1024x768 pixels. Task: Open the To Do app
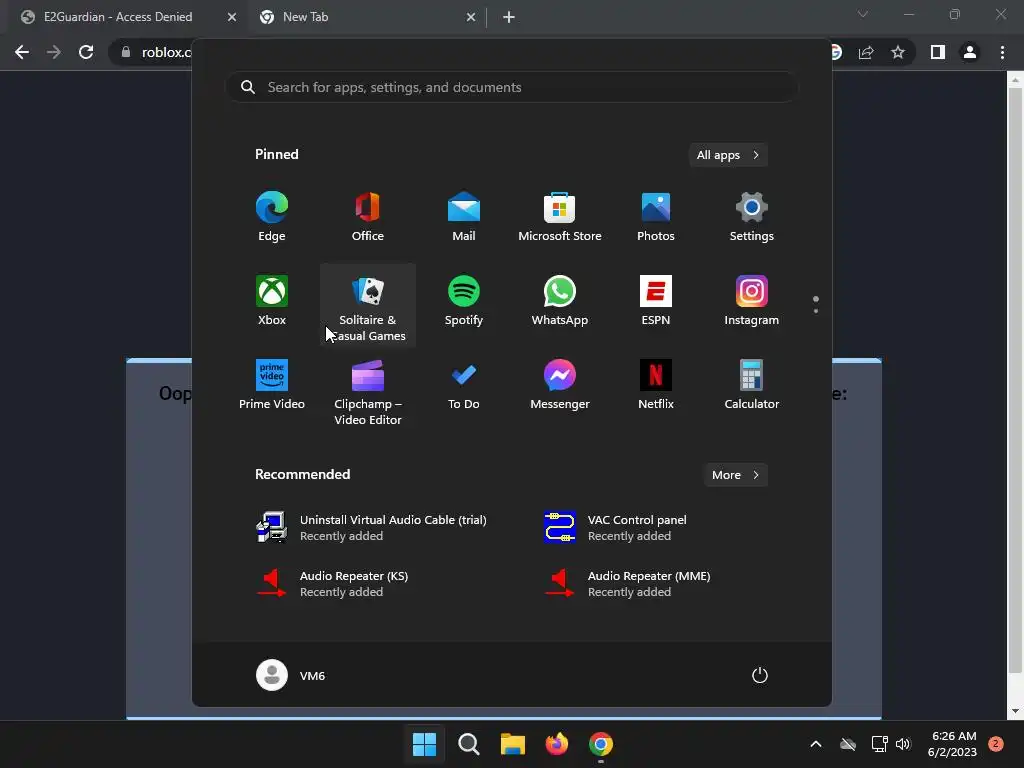tap(464, 385)
